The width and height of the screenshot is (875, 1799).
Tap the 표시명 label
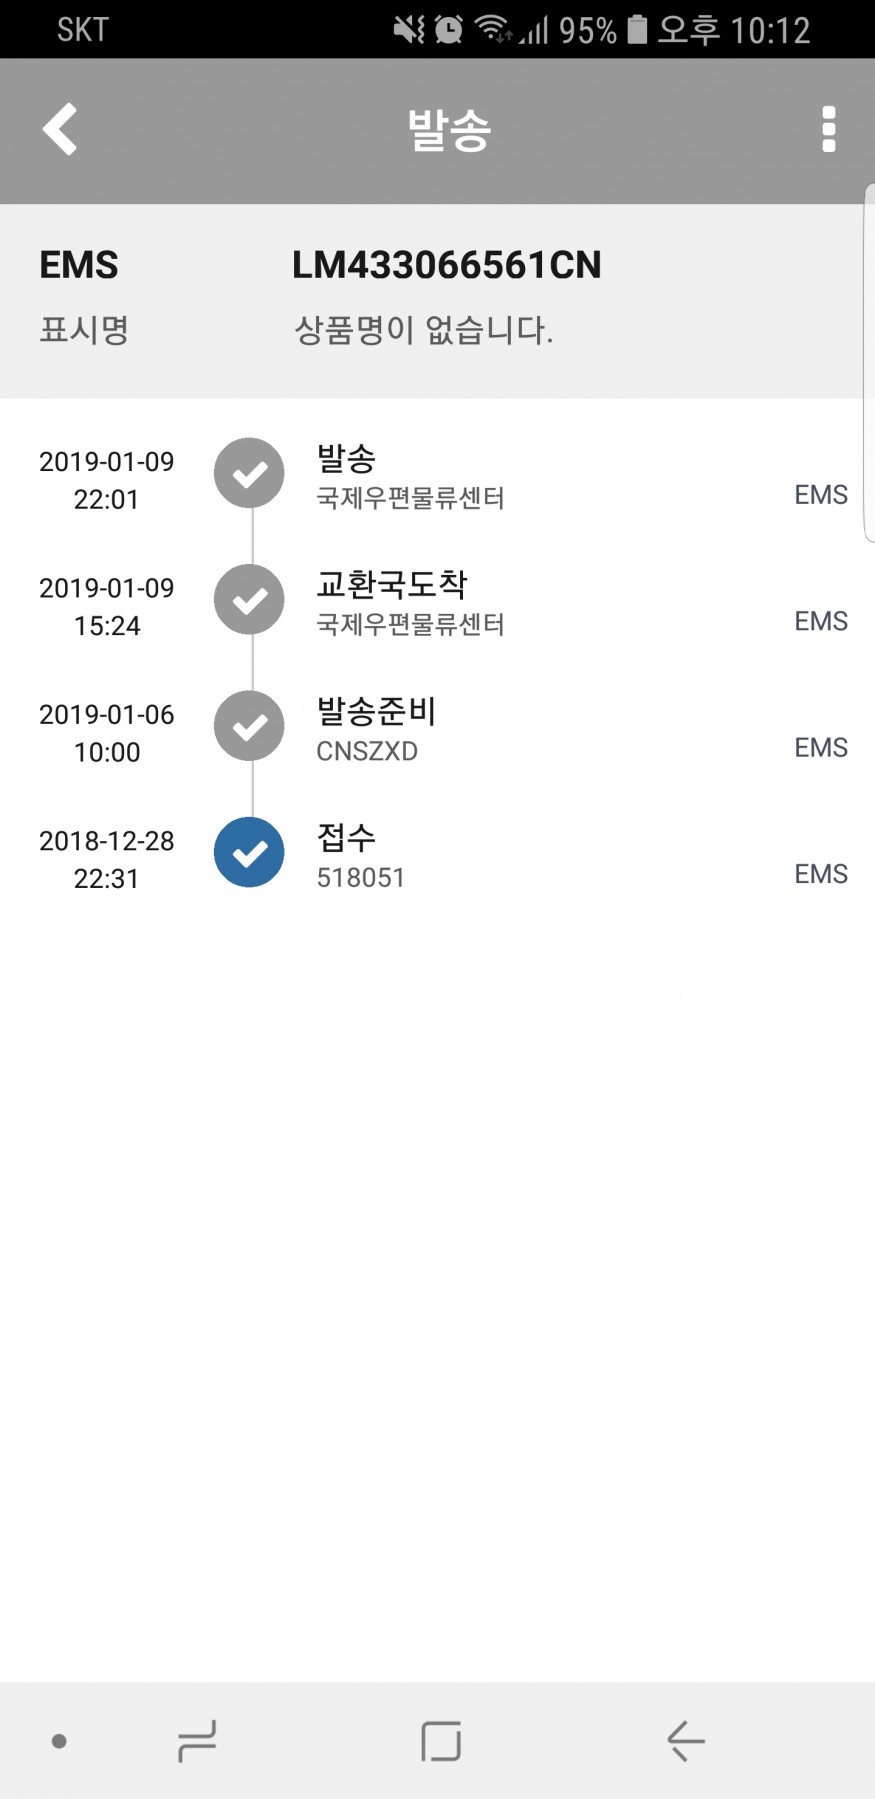click(x=84, y=330)
